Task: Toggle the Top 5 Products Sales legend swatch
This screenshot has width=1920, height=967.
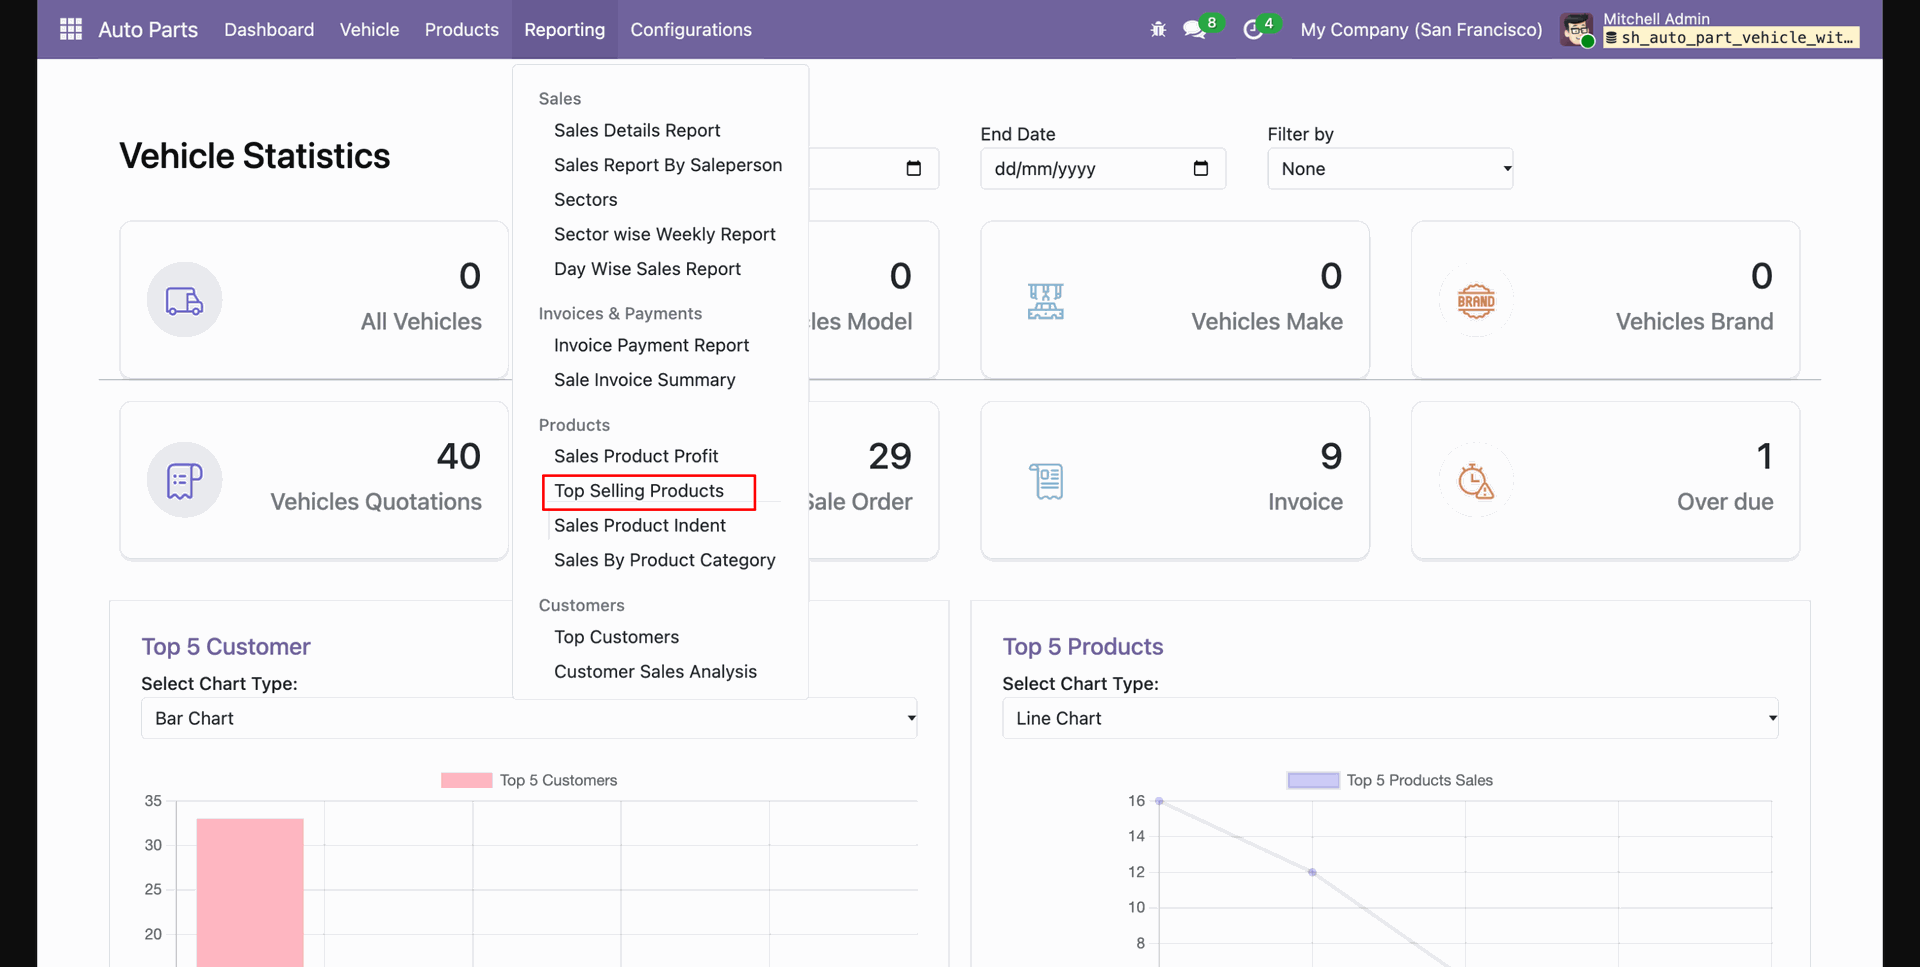Action: click(1313, 780)
